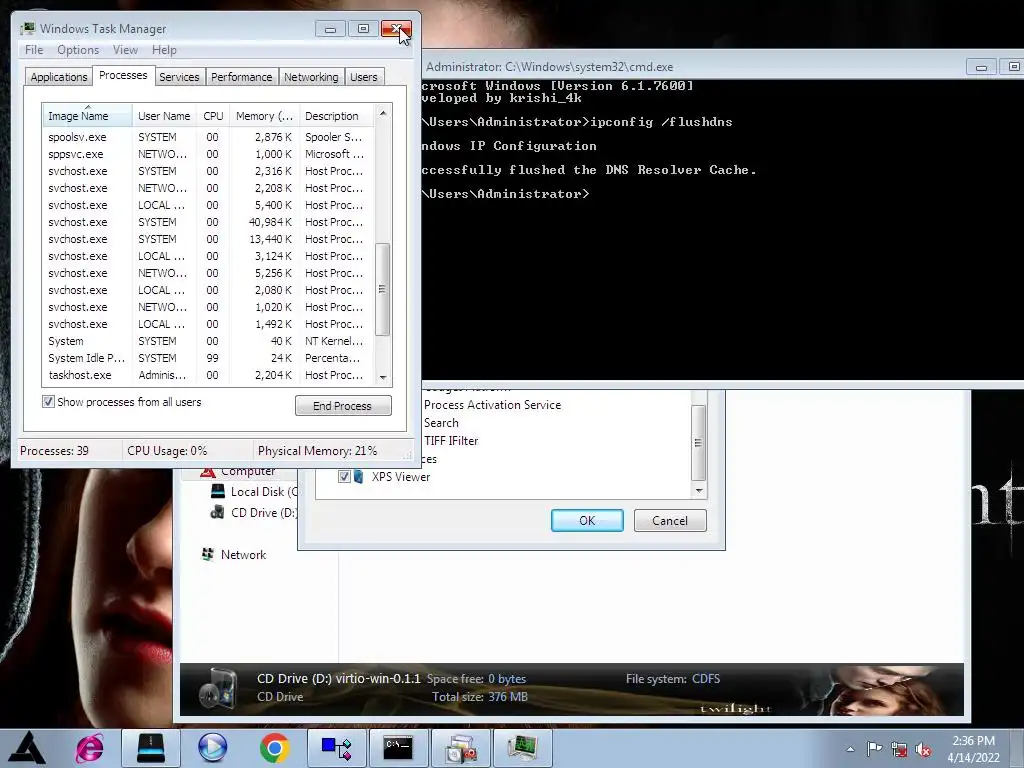This screenshot has height=768, width=1024.
Task: Click the cmd prompt line after ipconfig output
Action: [x=505, y=194]
